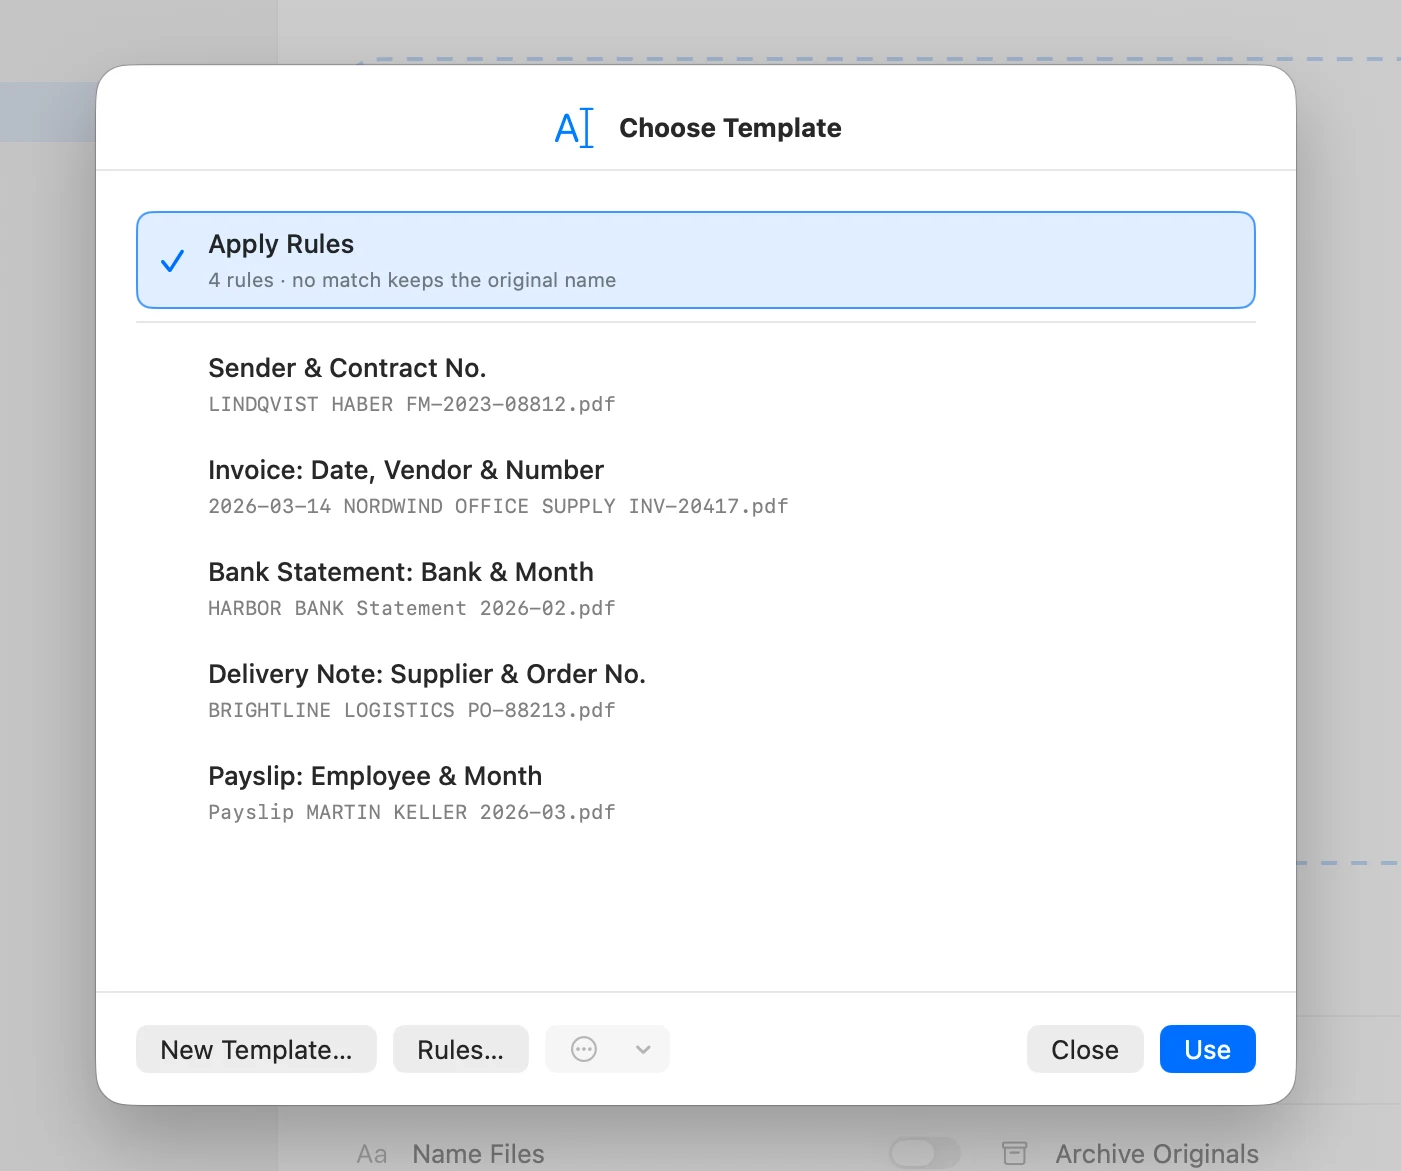Click example HARBOR BANK Statement 2026-02.pdf
Image resolution: width=1401 pixels, height=1171 pixels.
[x=411, y=608]
